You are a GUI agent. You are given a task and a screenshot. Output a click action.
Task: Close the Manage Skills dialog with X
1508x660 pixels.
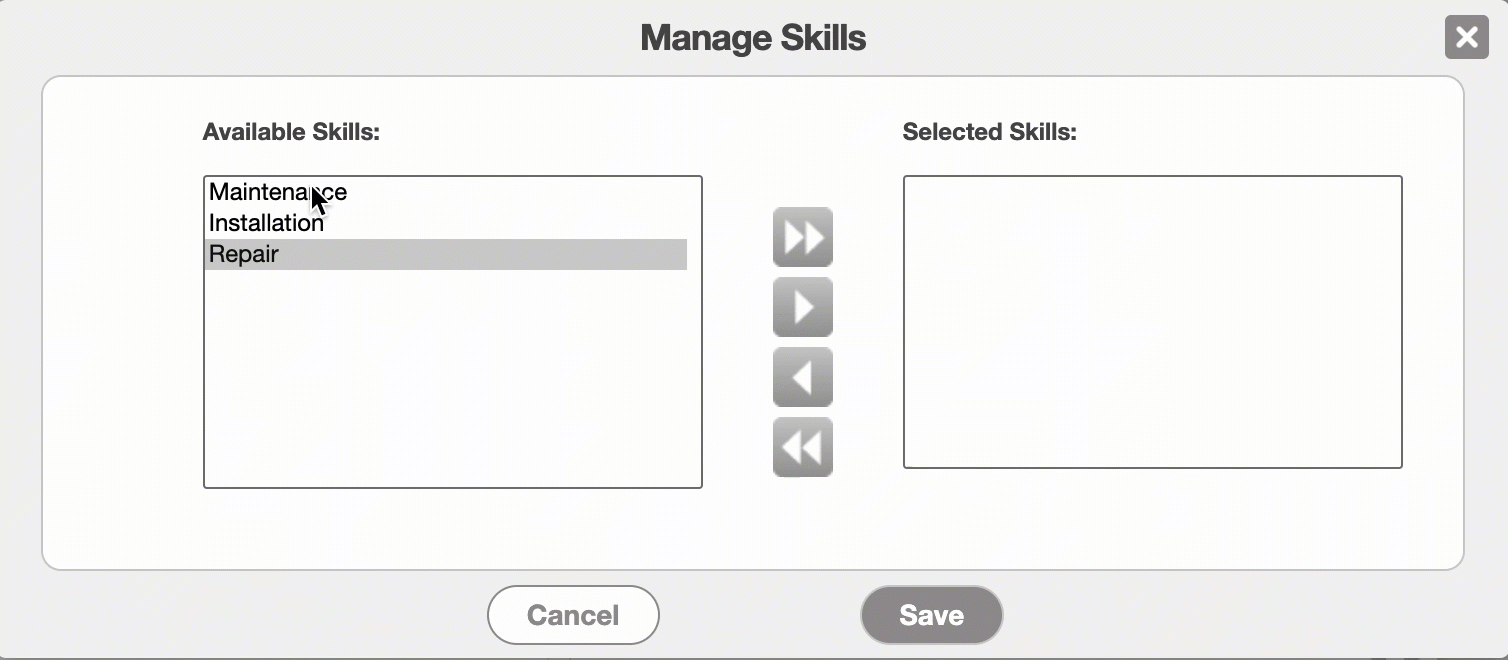click(1466, 38)
